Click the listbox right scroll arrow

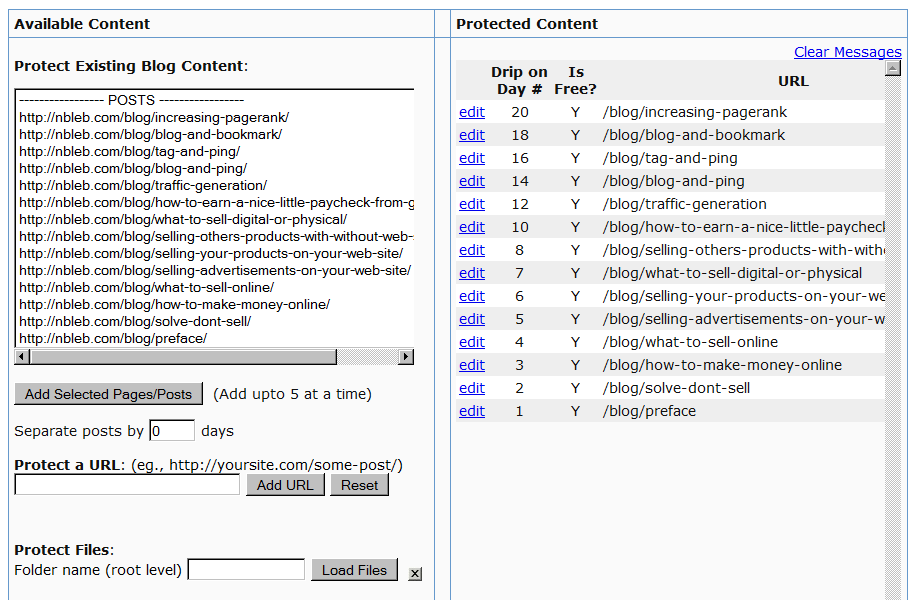pos(406,357)
